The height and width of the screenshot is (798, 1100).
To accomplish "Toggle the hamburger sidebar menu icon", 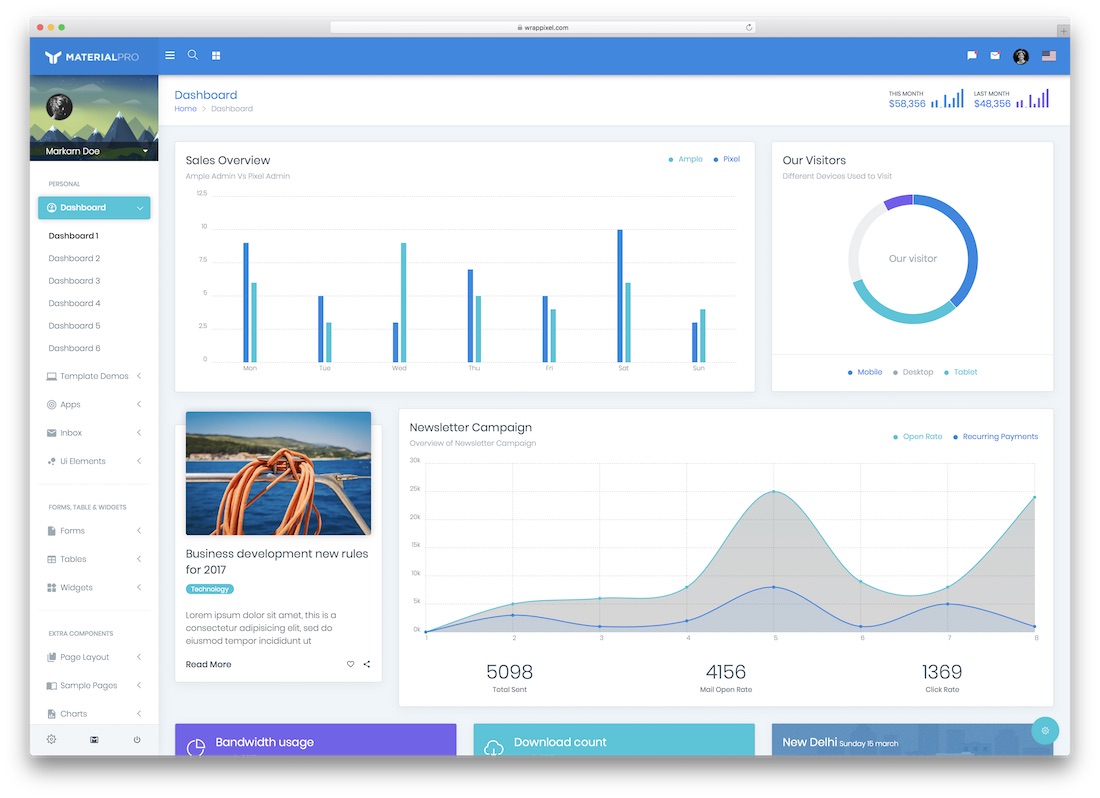I will (x=170, y=55).
